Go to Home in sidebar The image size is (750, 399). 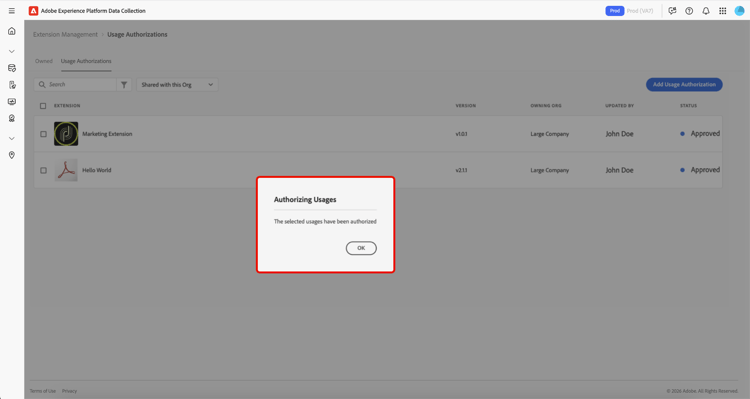point(11,31)
